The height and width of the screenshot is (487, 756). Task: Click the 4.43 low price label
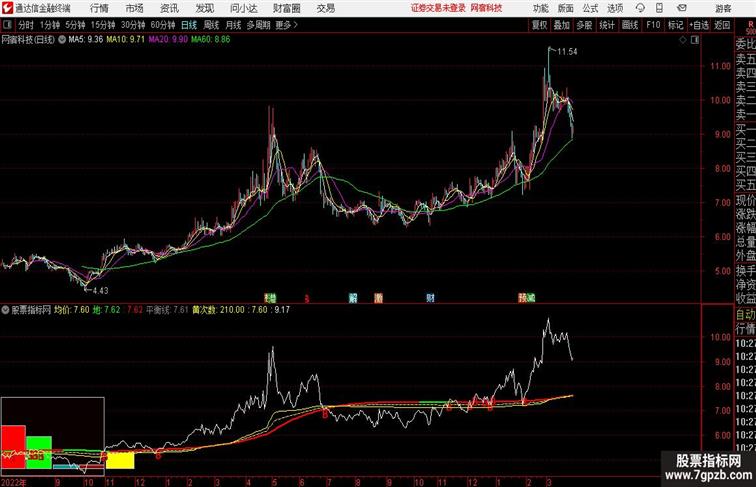tap(100, 291)
